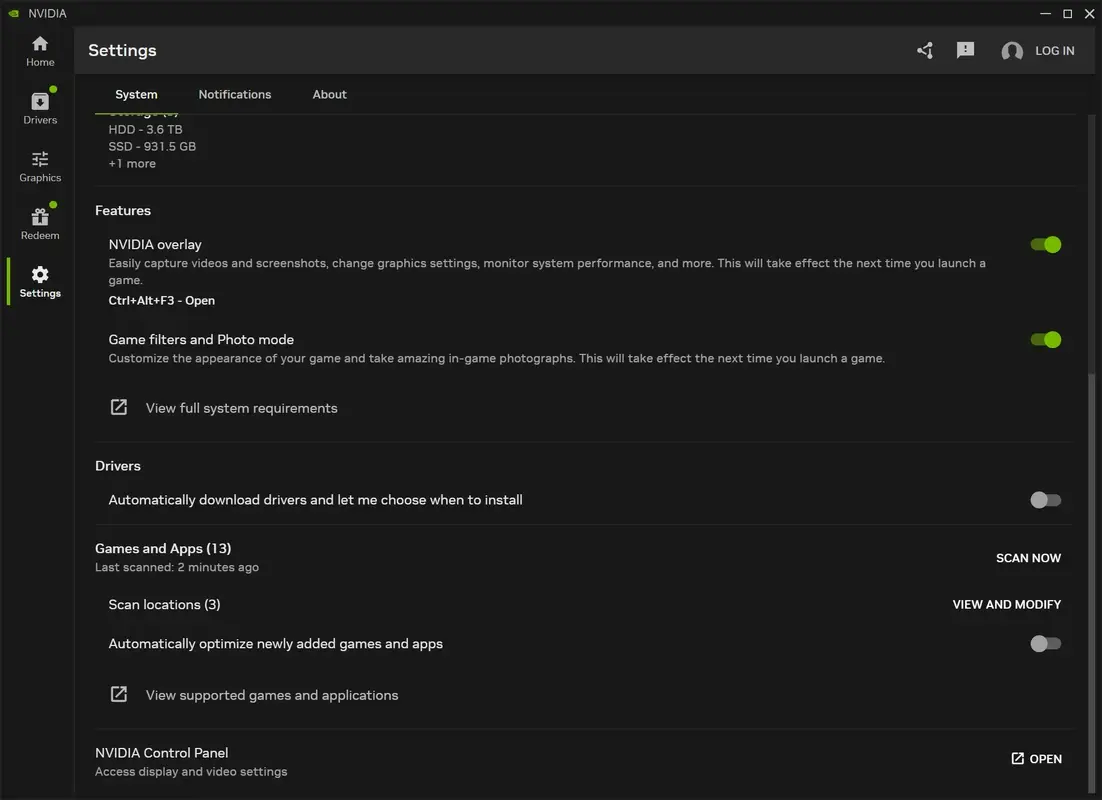Open View full system requirements

[241, 407]
